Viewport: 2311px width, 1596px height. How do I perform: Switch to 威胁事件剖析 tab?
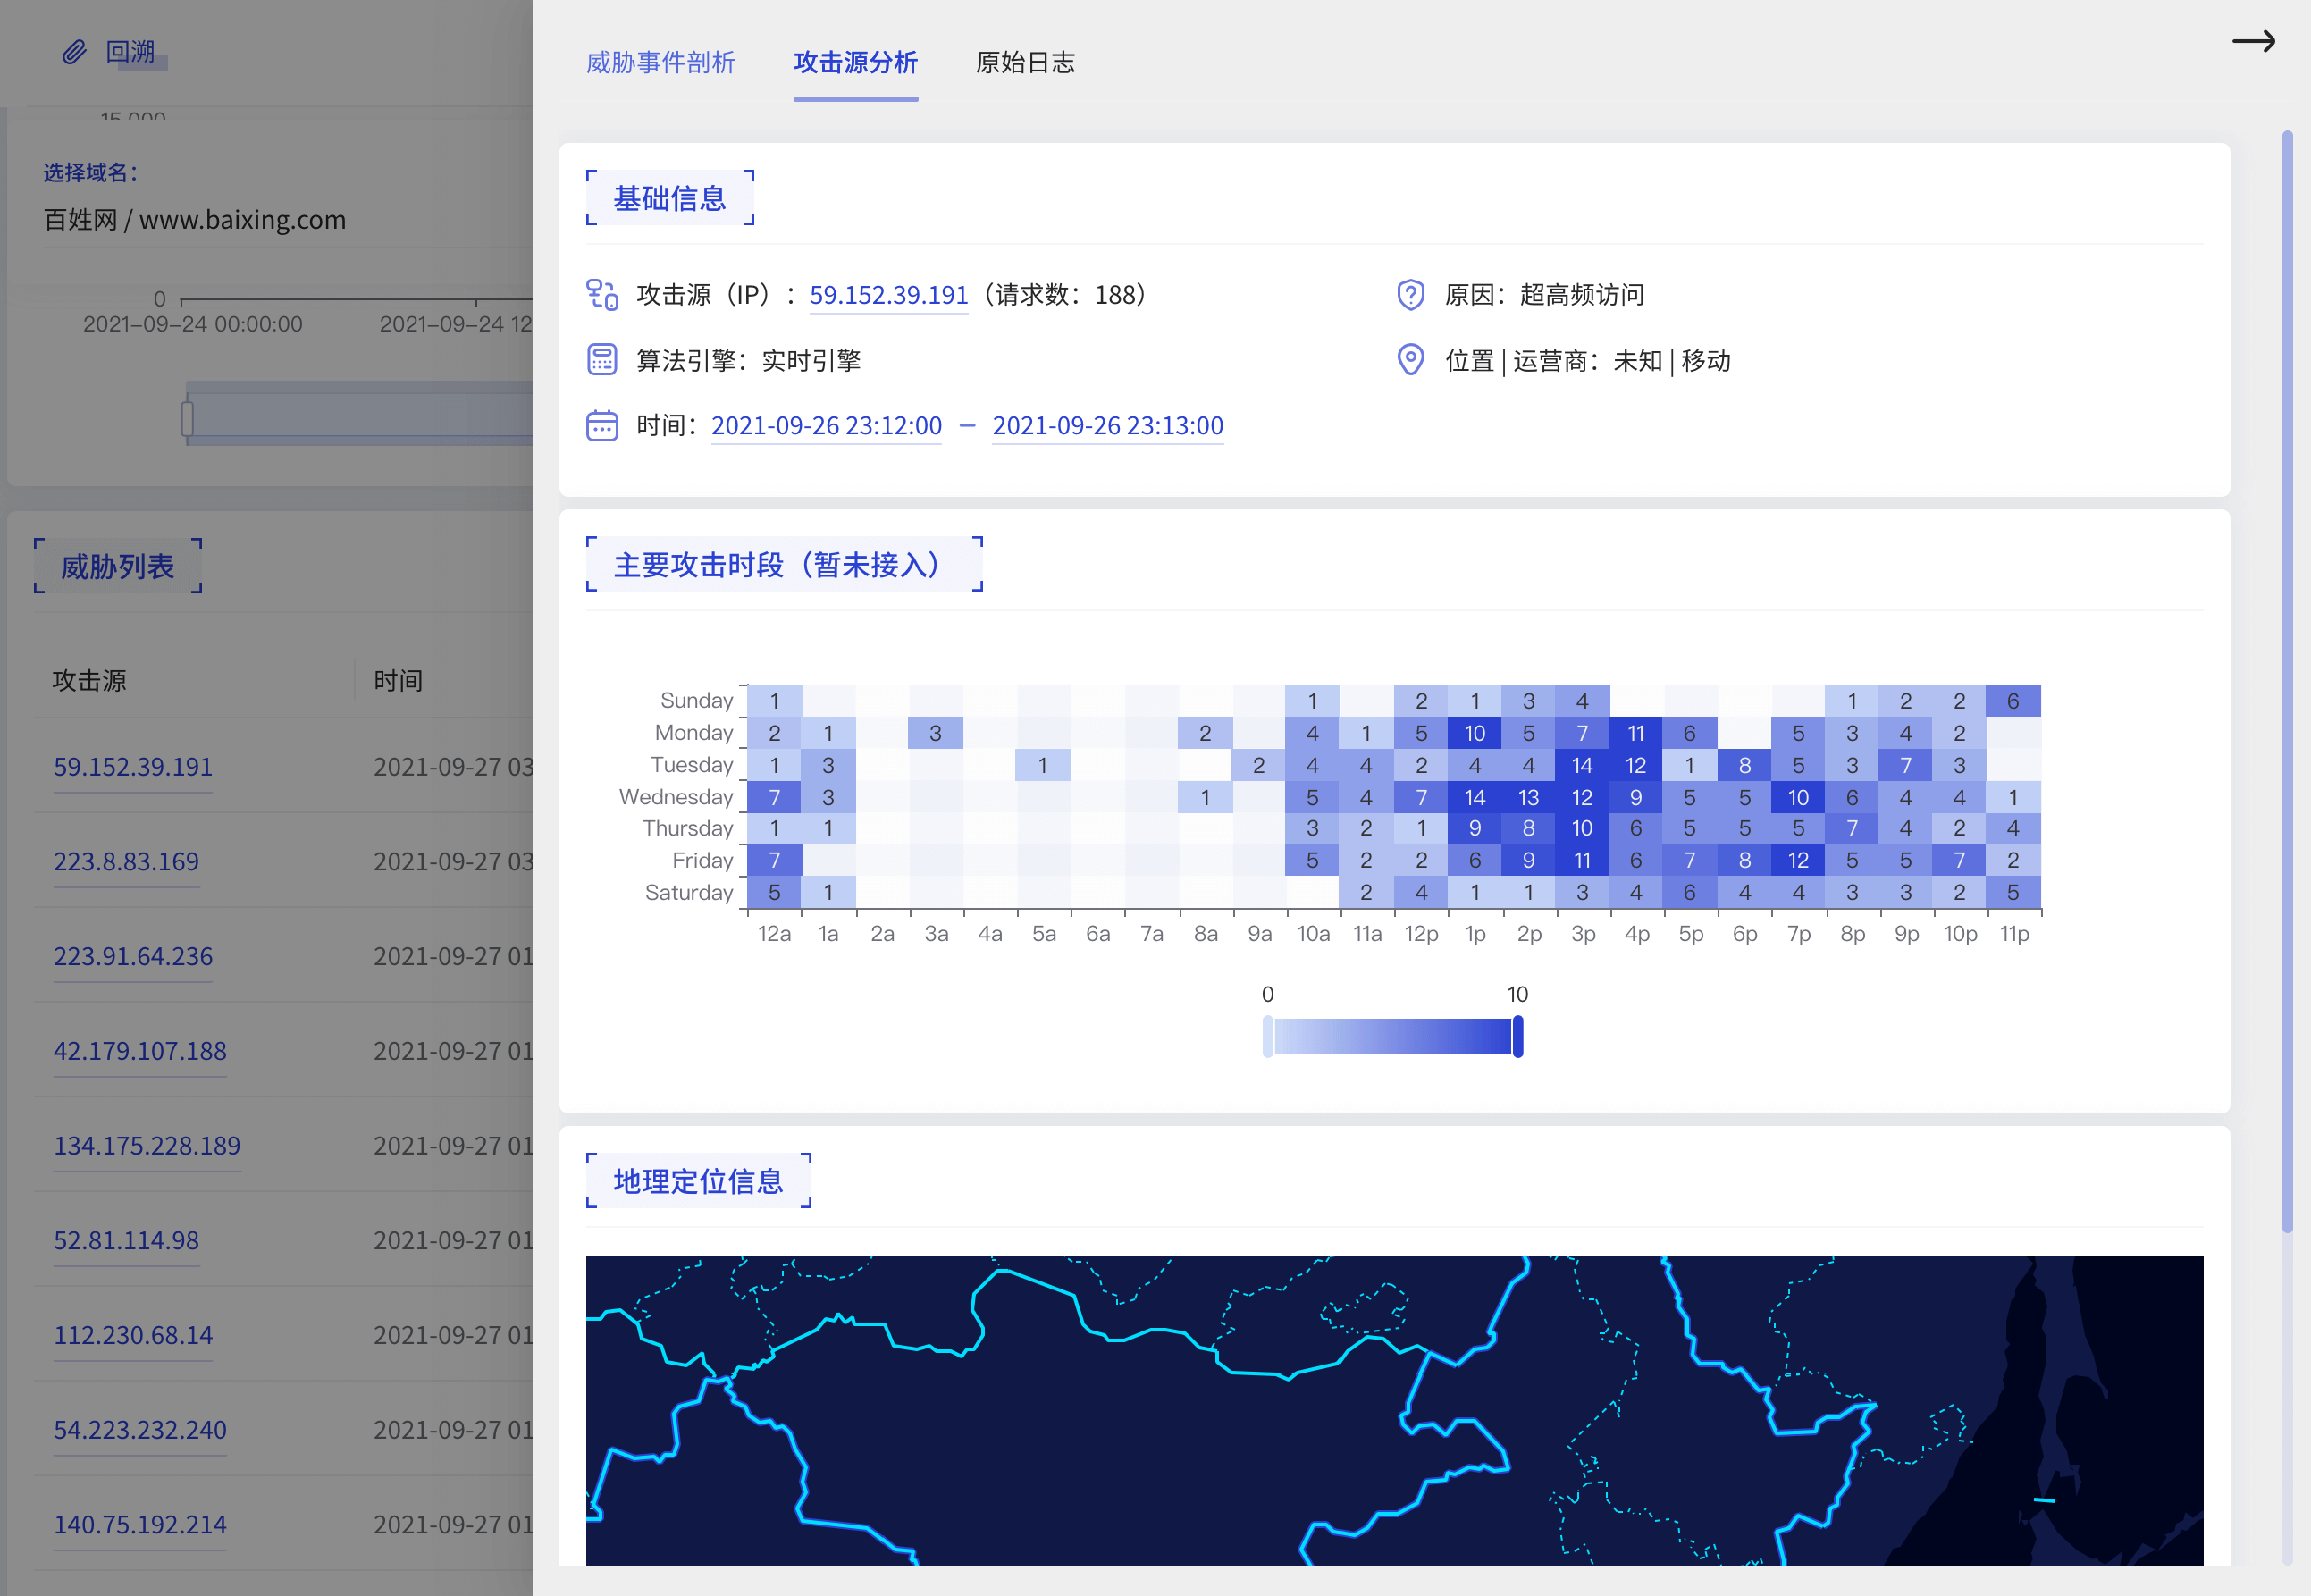point(660,62)
